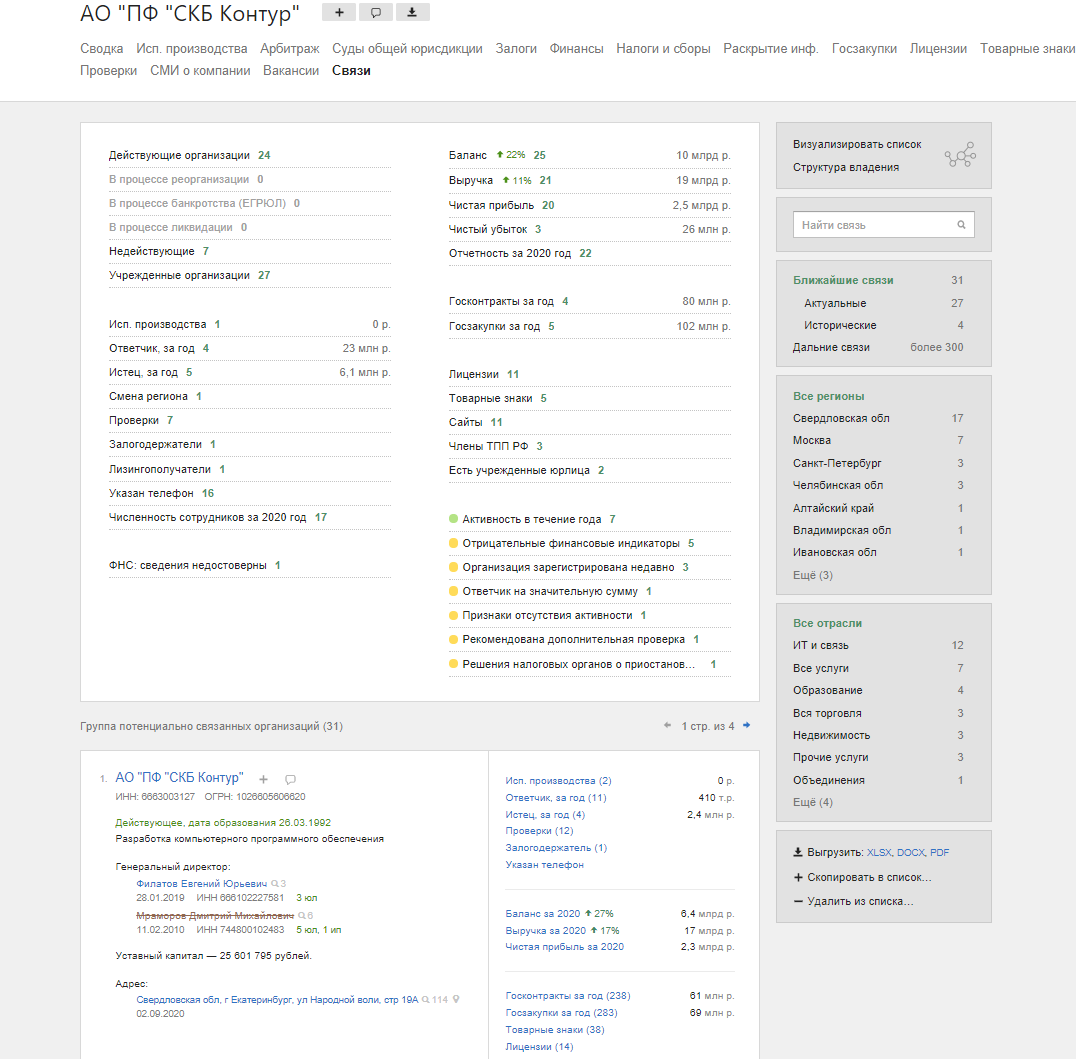The image size is (1076, 1059).
Task: Open the Скопировать в список… option
Action: pyautogui.click(x=867, y=877)
